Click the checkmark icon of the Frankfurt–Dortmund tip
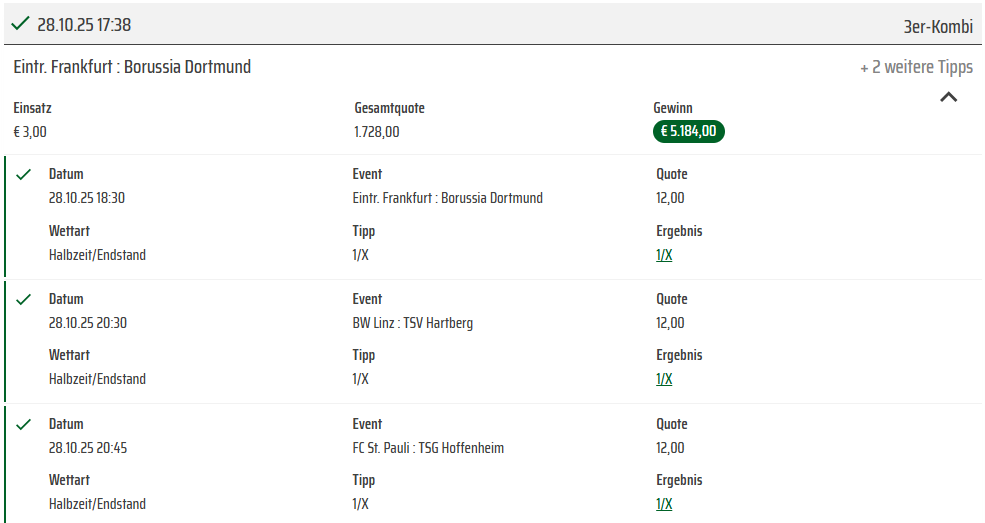This screenshot has width=985, height=523. pyautogui.click(x=25, y=174)
